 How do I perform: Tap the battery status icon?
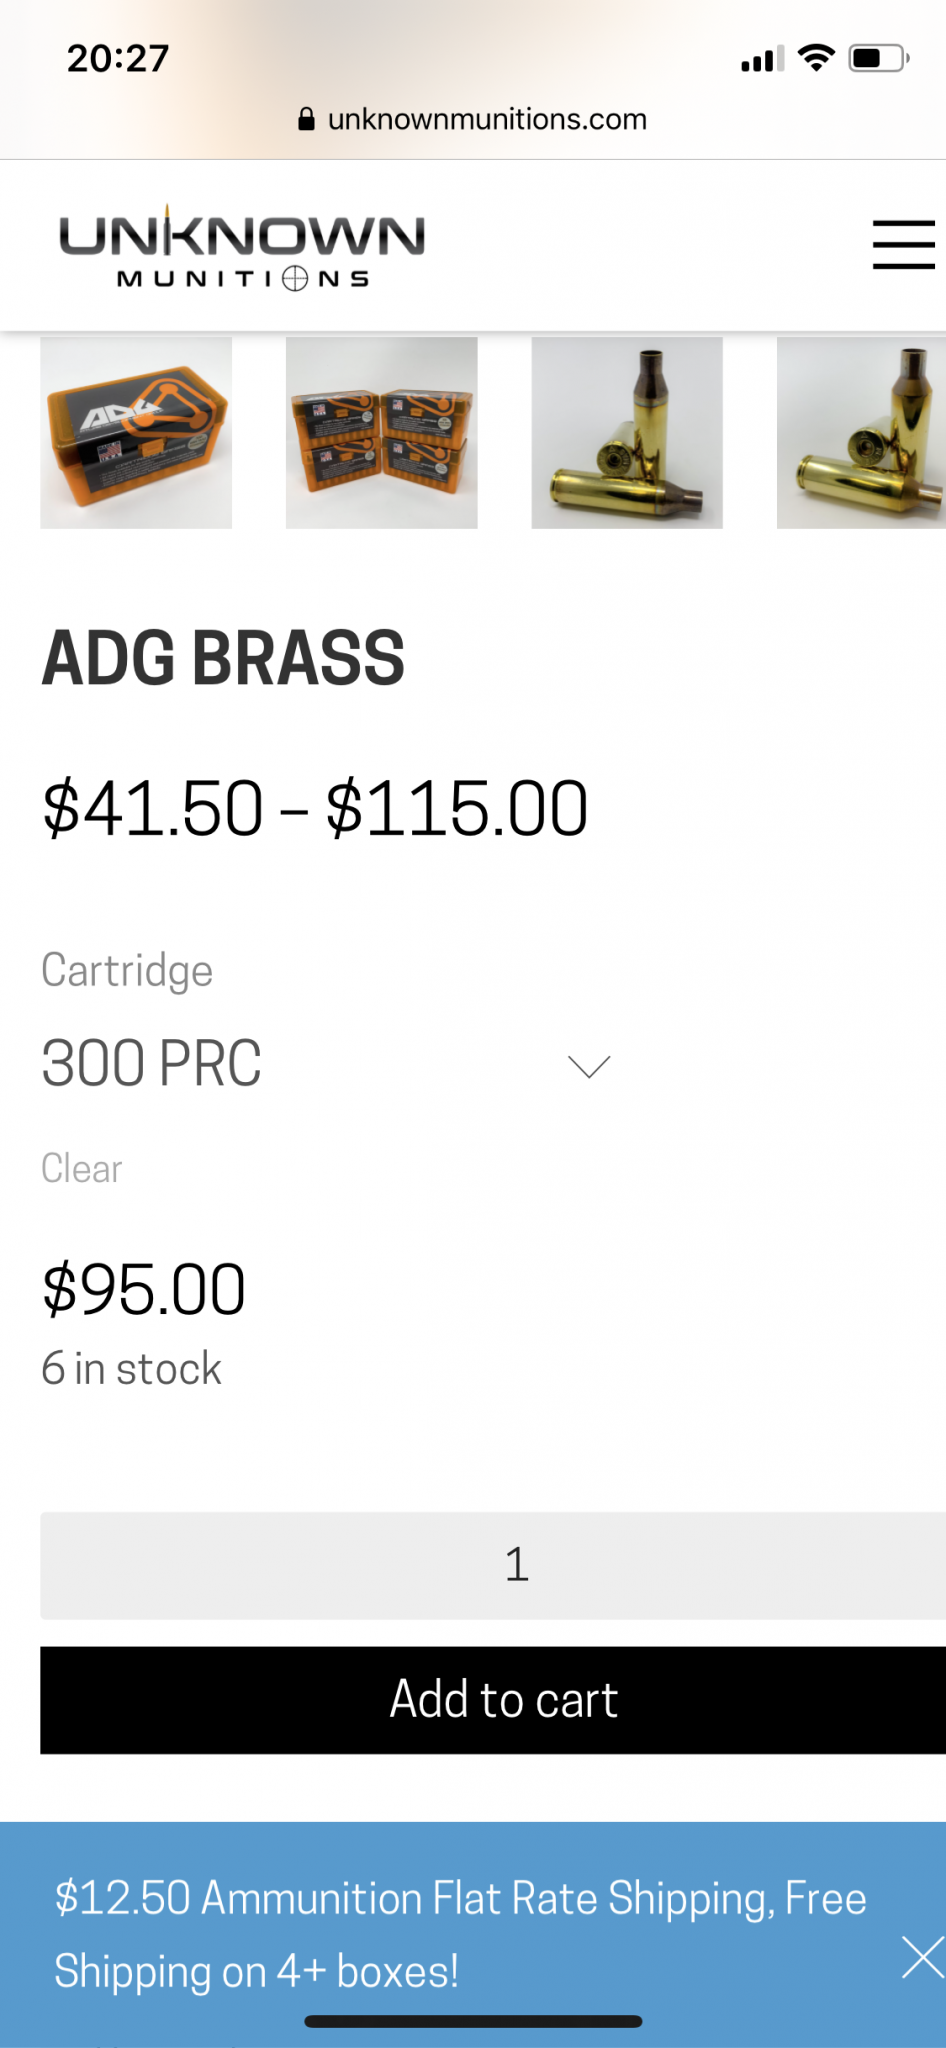(x=878, y=58)
